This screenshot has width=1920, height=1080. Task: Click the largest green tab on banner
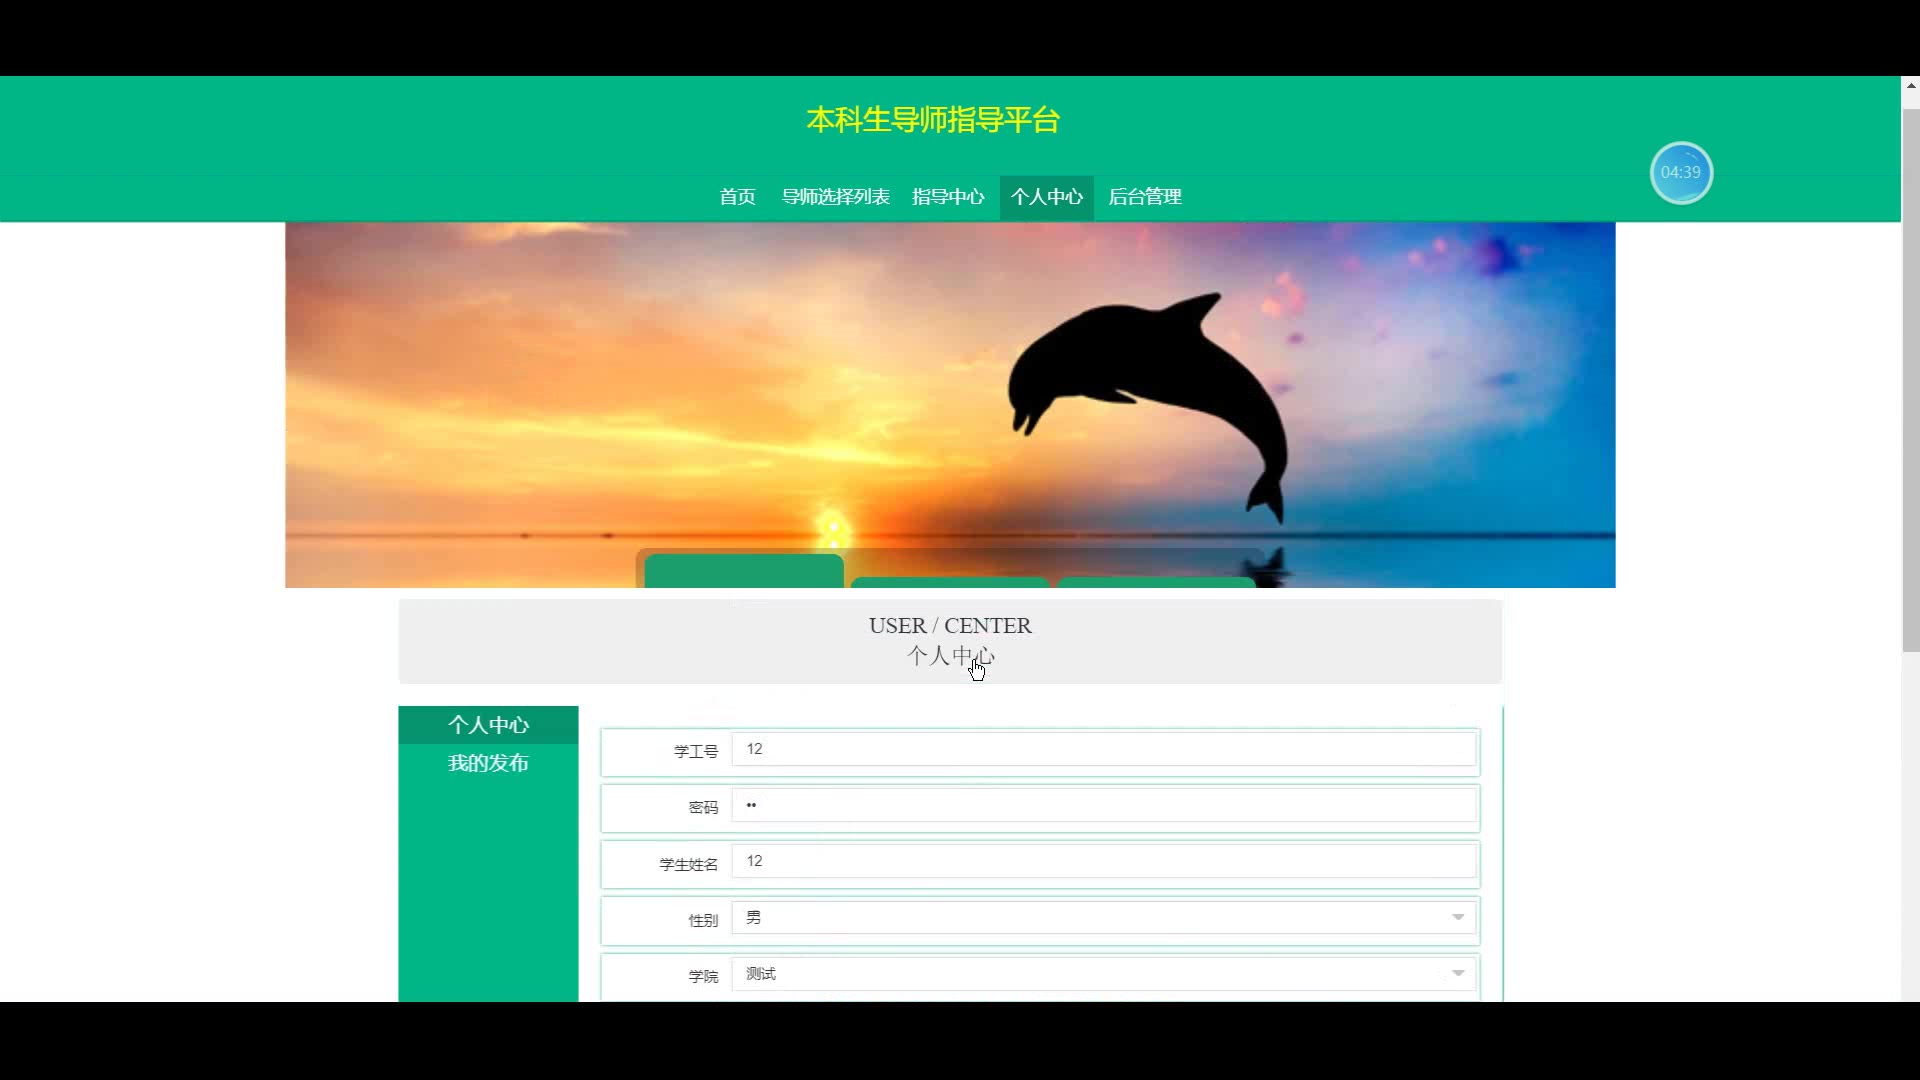(x=743, y=572)
